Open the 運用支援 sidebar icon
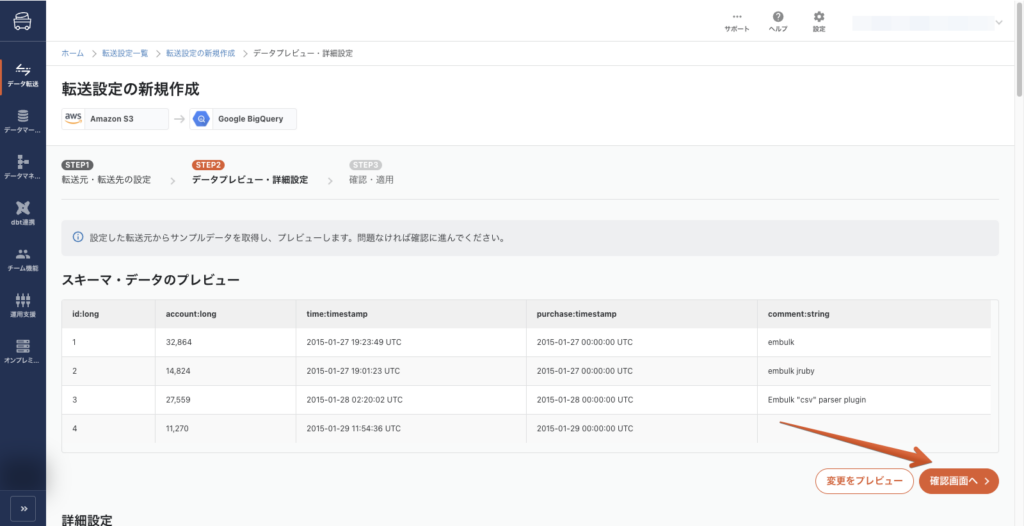Viewport: 1024px width, 526px height. pyautogui.click(x=22, y=305)
